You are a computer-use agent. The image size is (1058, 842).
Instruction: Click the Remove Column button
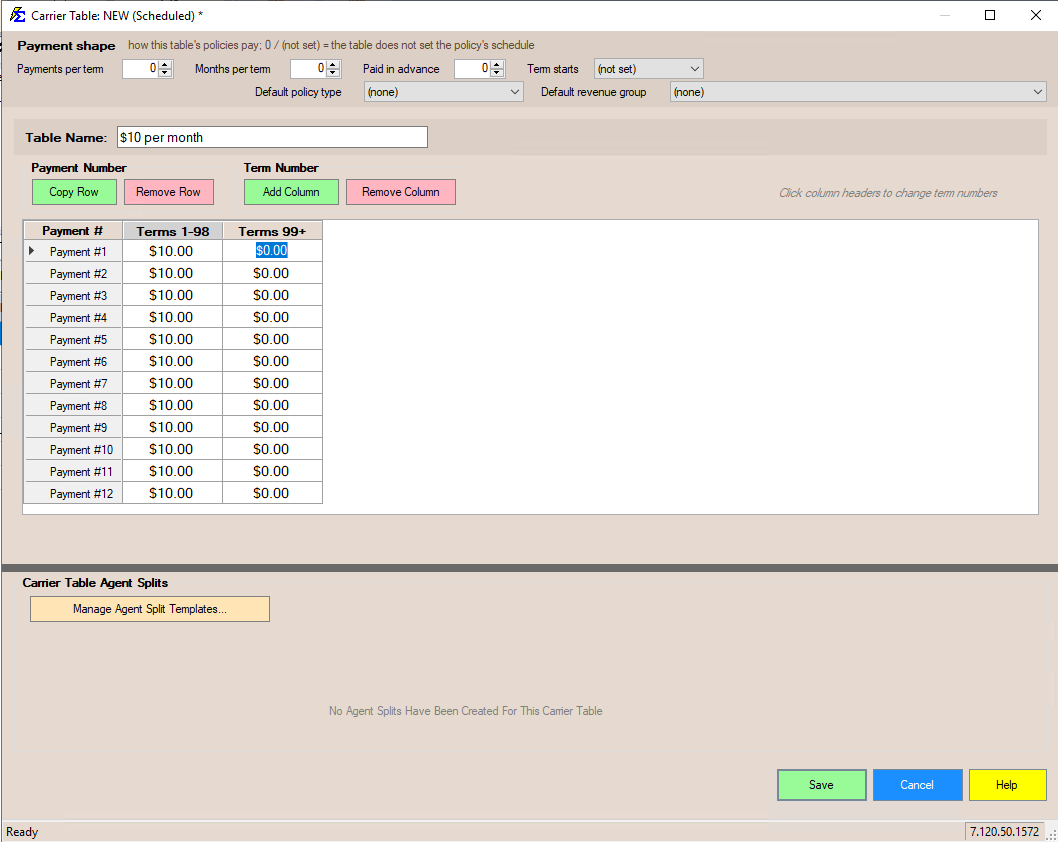point(401,192)
